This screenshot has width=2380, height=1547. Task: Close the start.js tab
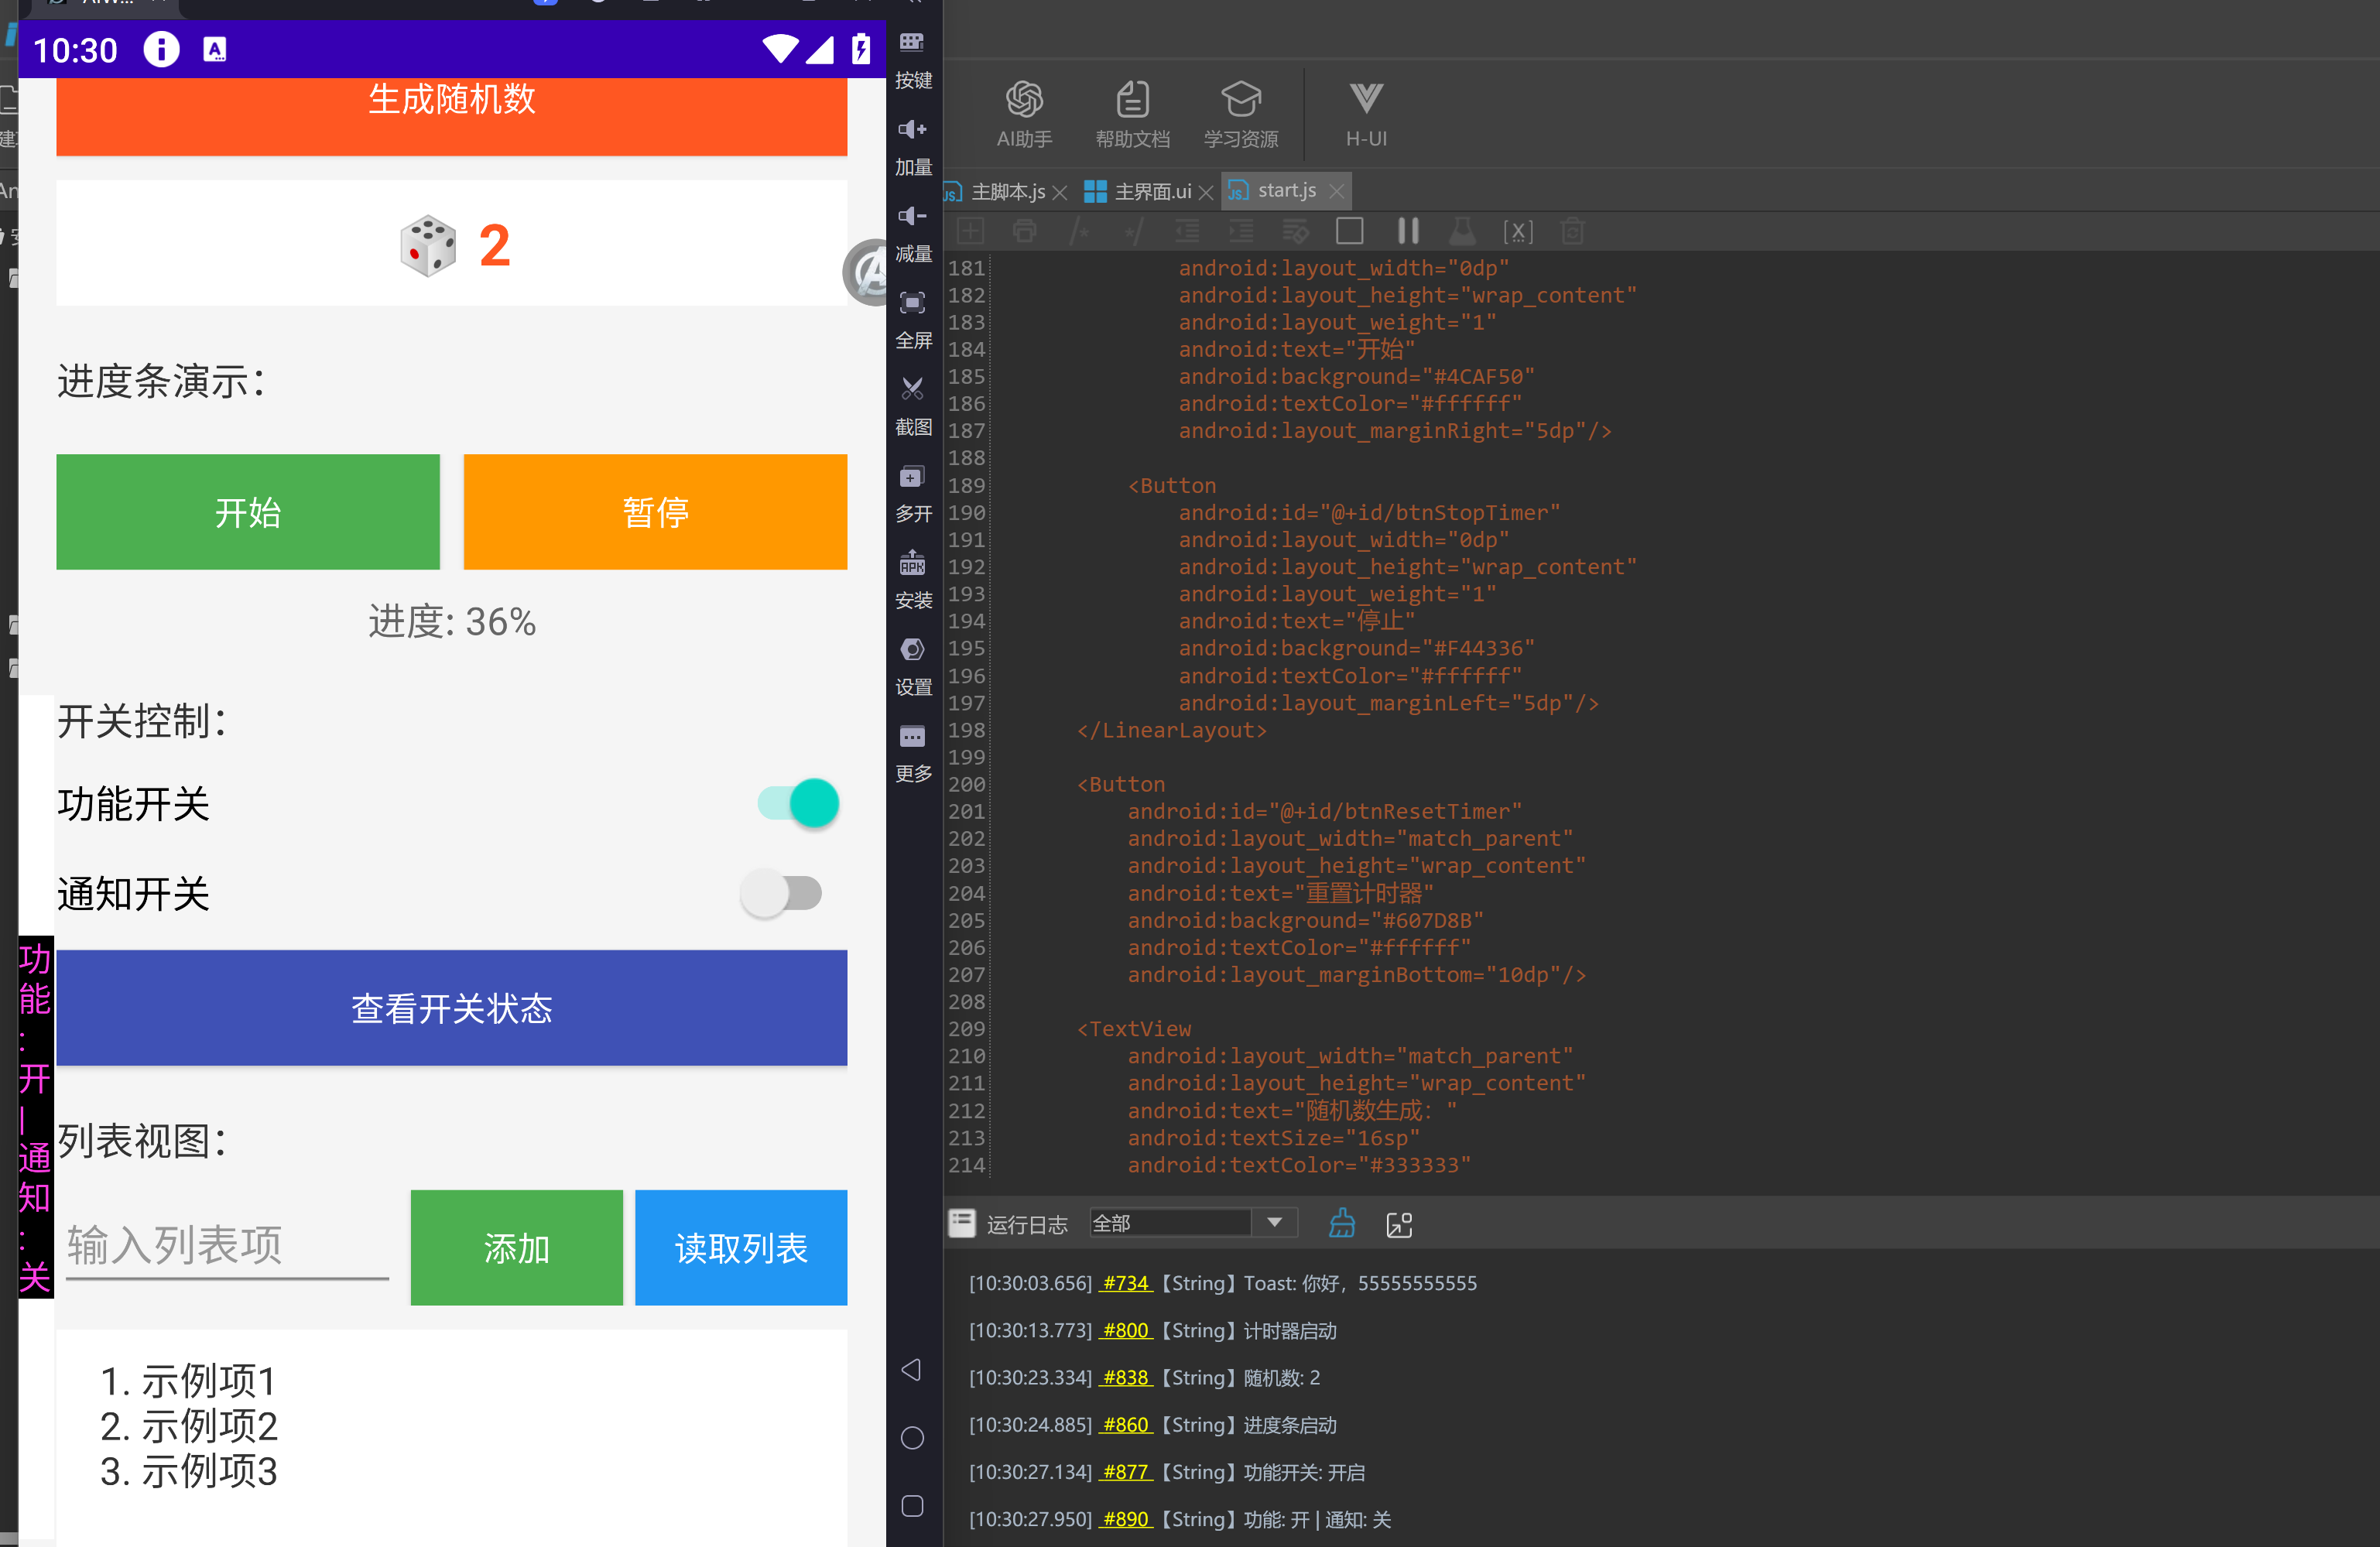tap(1336, 191)
